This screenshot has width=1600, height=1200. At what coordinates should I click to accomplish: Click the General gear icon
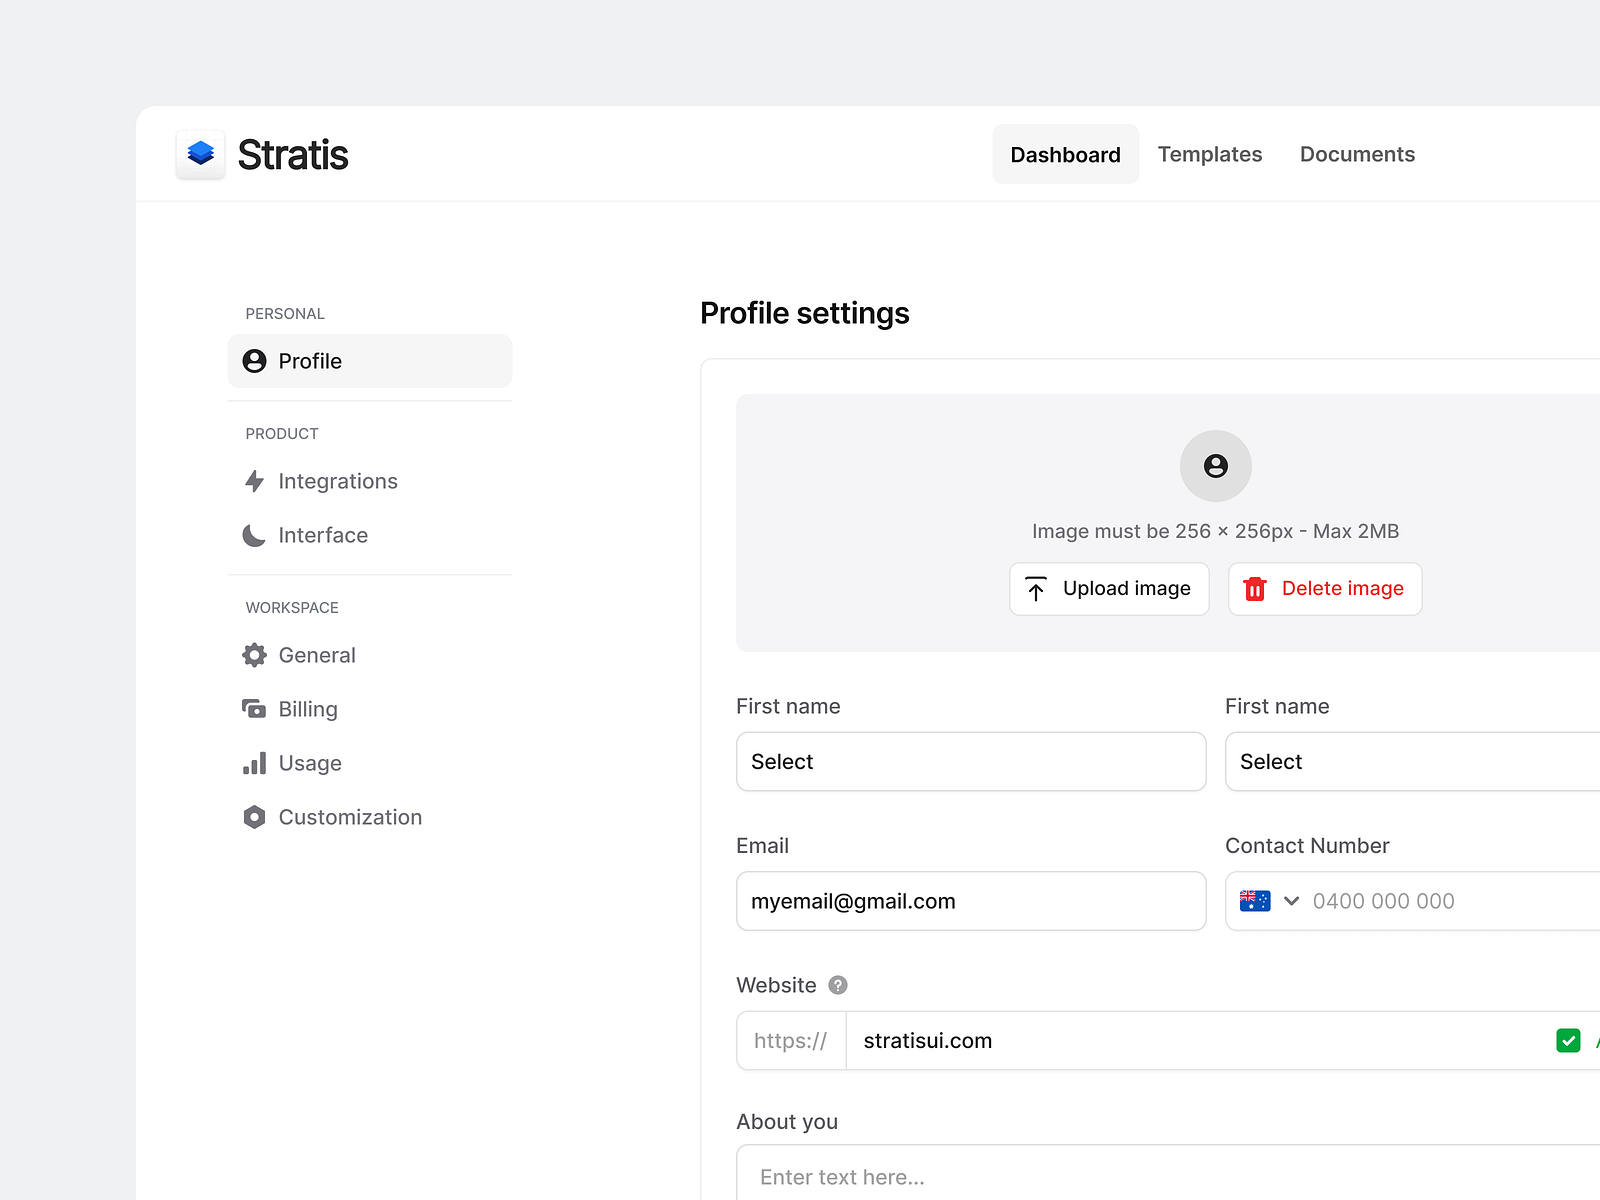254,655
